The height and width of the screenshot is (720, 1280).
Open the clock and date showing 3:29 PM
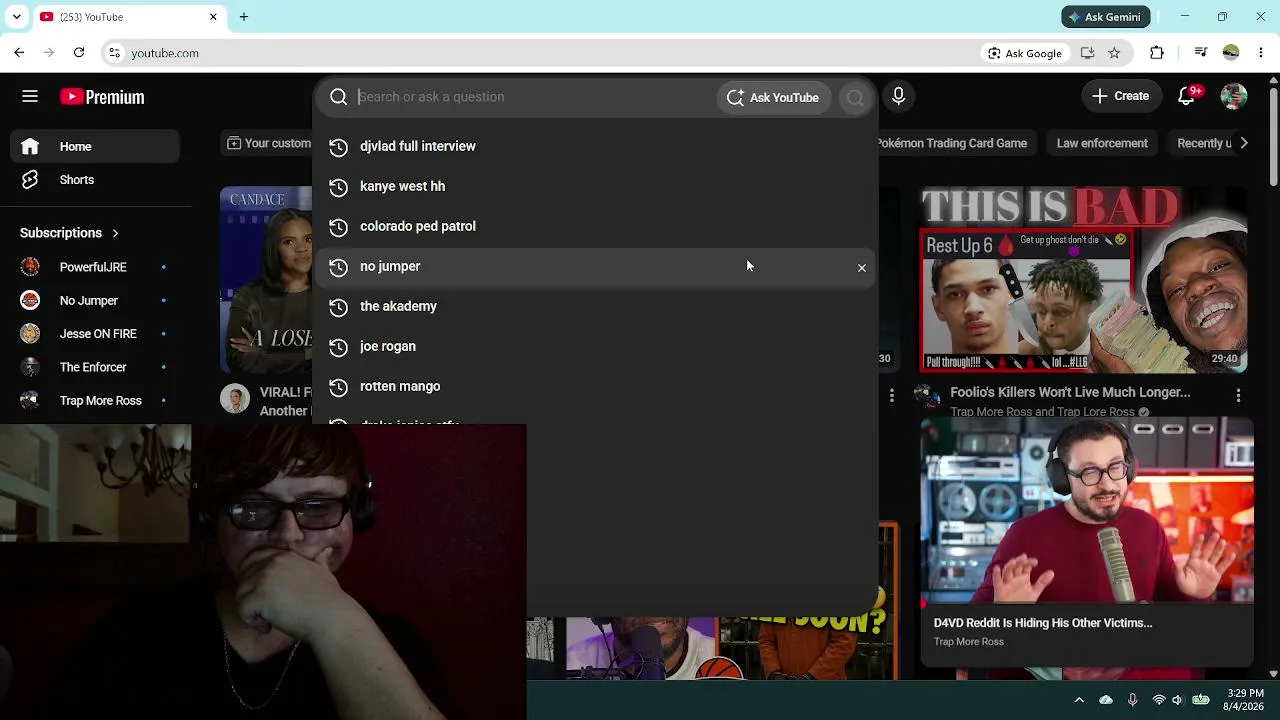1245,700
